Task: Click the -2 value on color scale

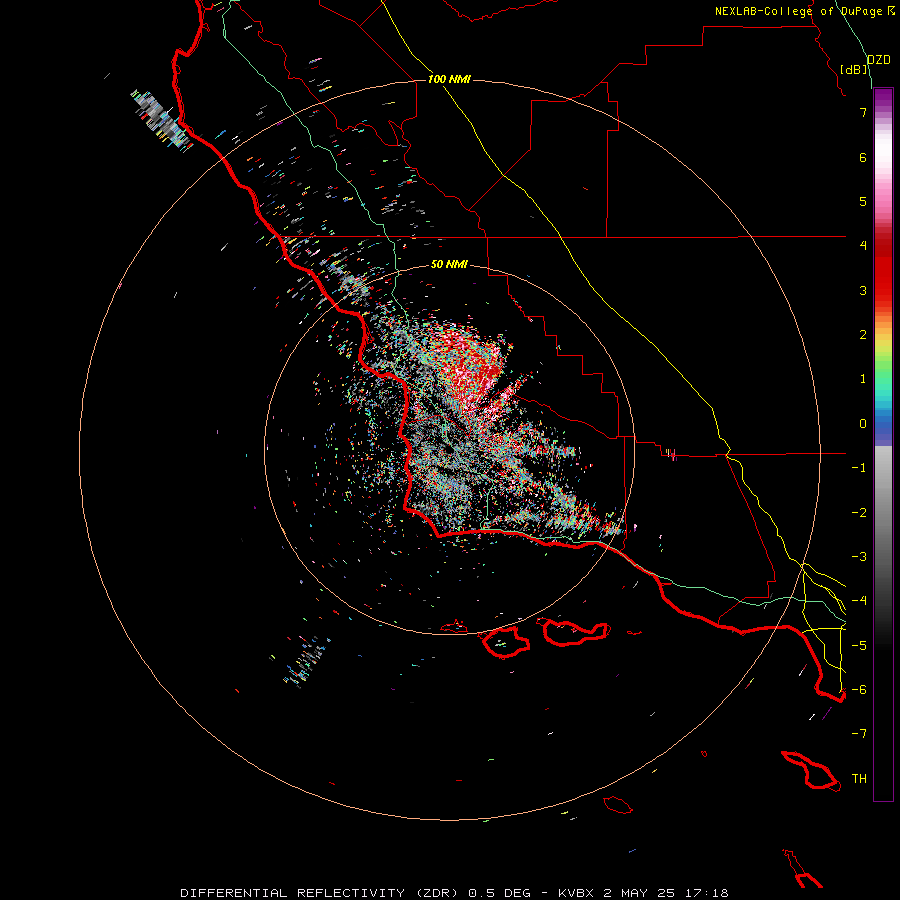Action: (x=859, y=512)
